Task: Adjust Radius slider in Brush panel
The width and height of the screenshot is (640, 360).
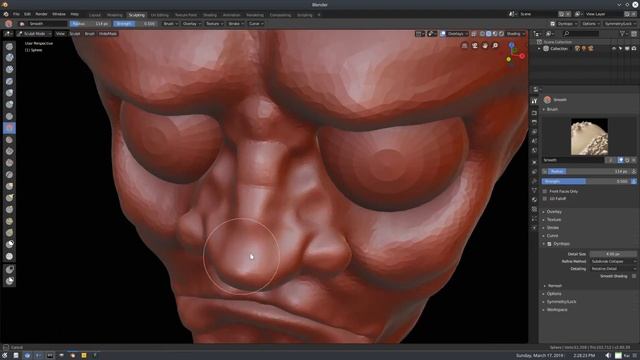Action: click(x=589, y=171)
